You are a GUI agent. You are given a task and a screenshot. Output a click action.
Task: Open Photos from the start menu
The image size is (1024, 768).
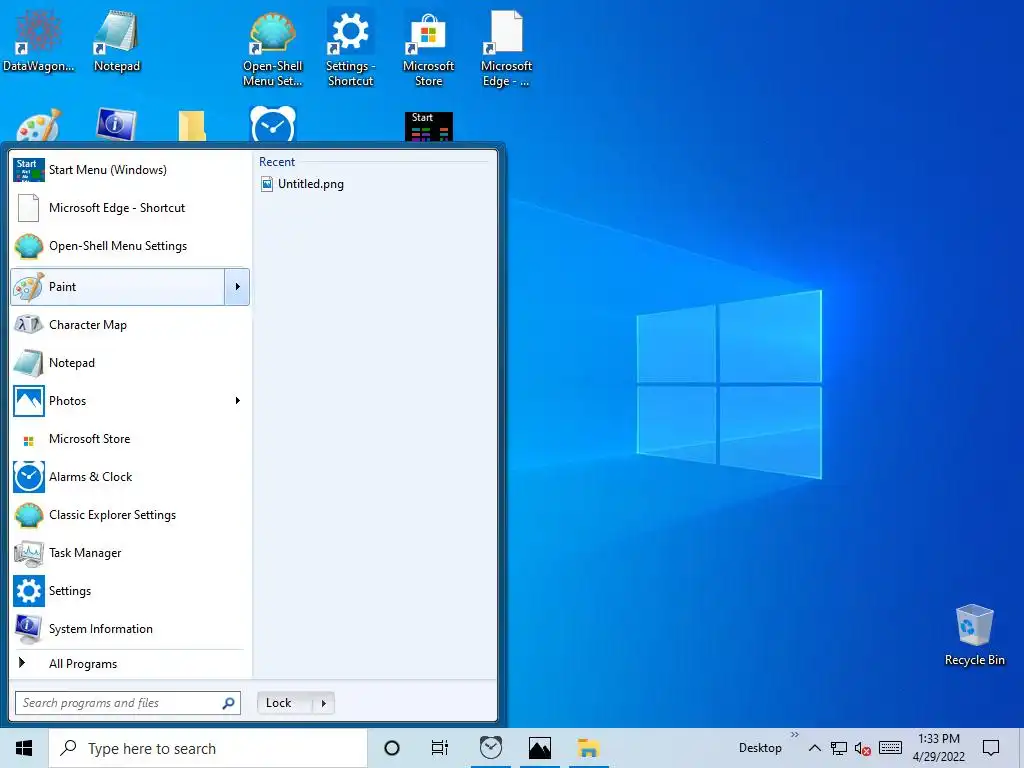(130, 400)
